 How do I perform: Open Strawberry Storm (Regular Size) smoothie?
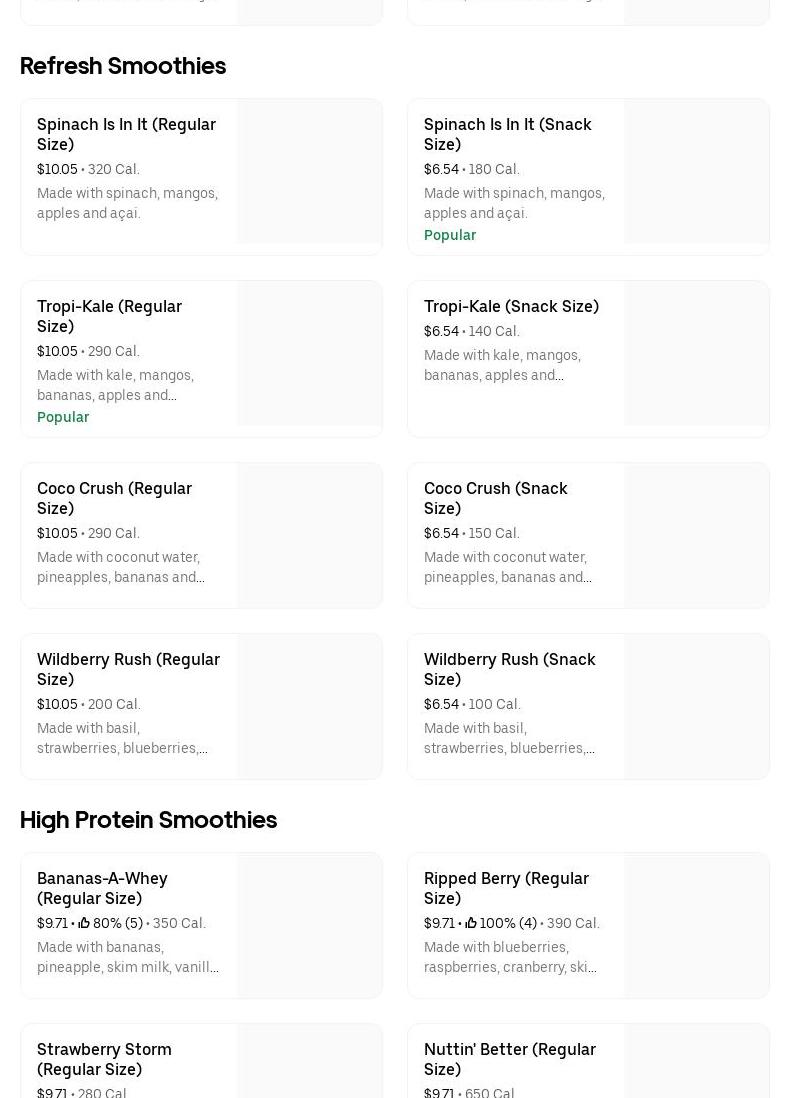pyautogui.click(x=104, y=1059)
